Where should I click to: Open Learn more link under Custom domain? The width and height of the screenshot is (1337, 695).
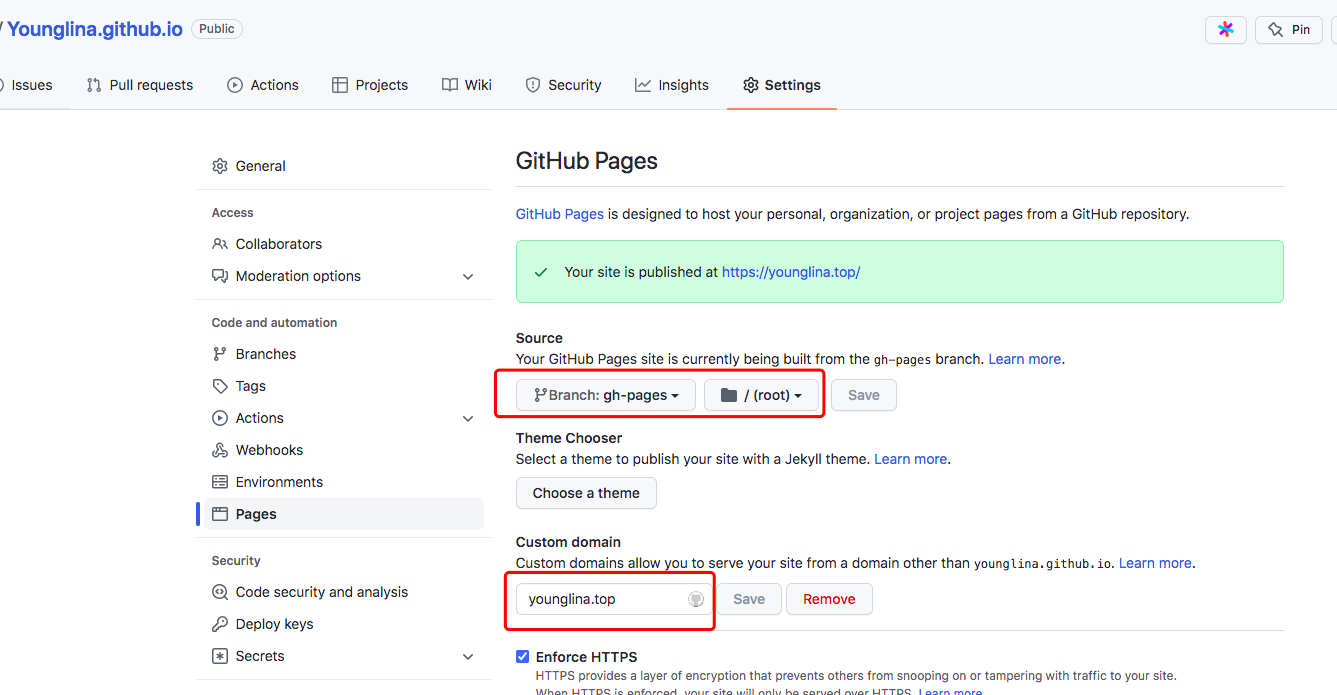1155,563
